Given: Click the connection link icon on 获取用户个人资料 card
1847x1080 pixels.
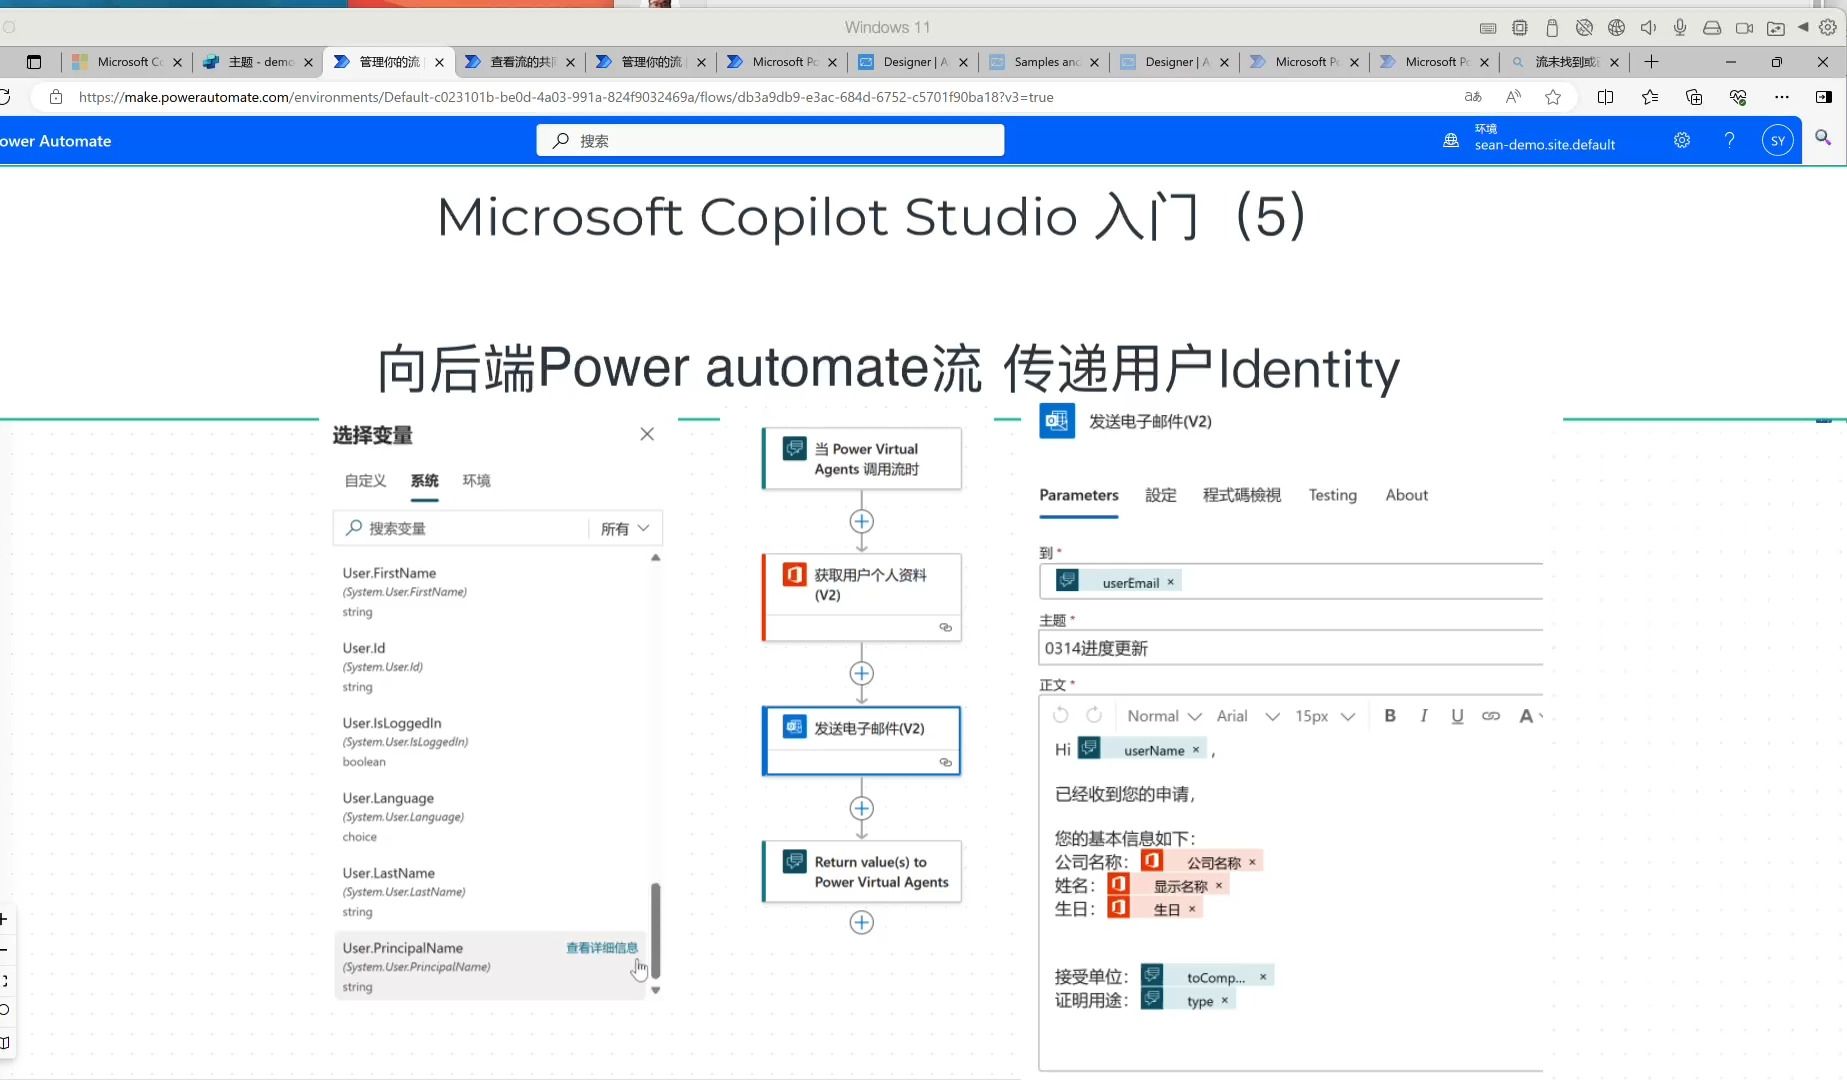Looking at the screenshot, I should [x=945, y=627].
